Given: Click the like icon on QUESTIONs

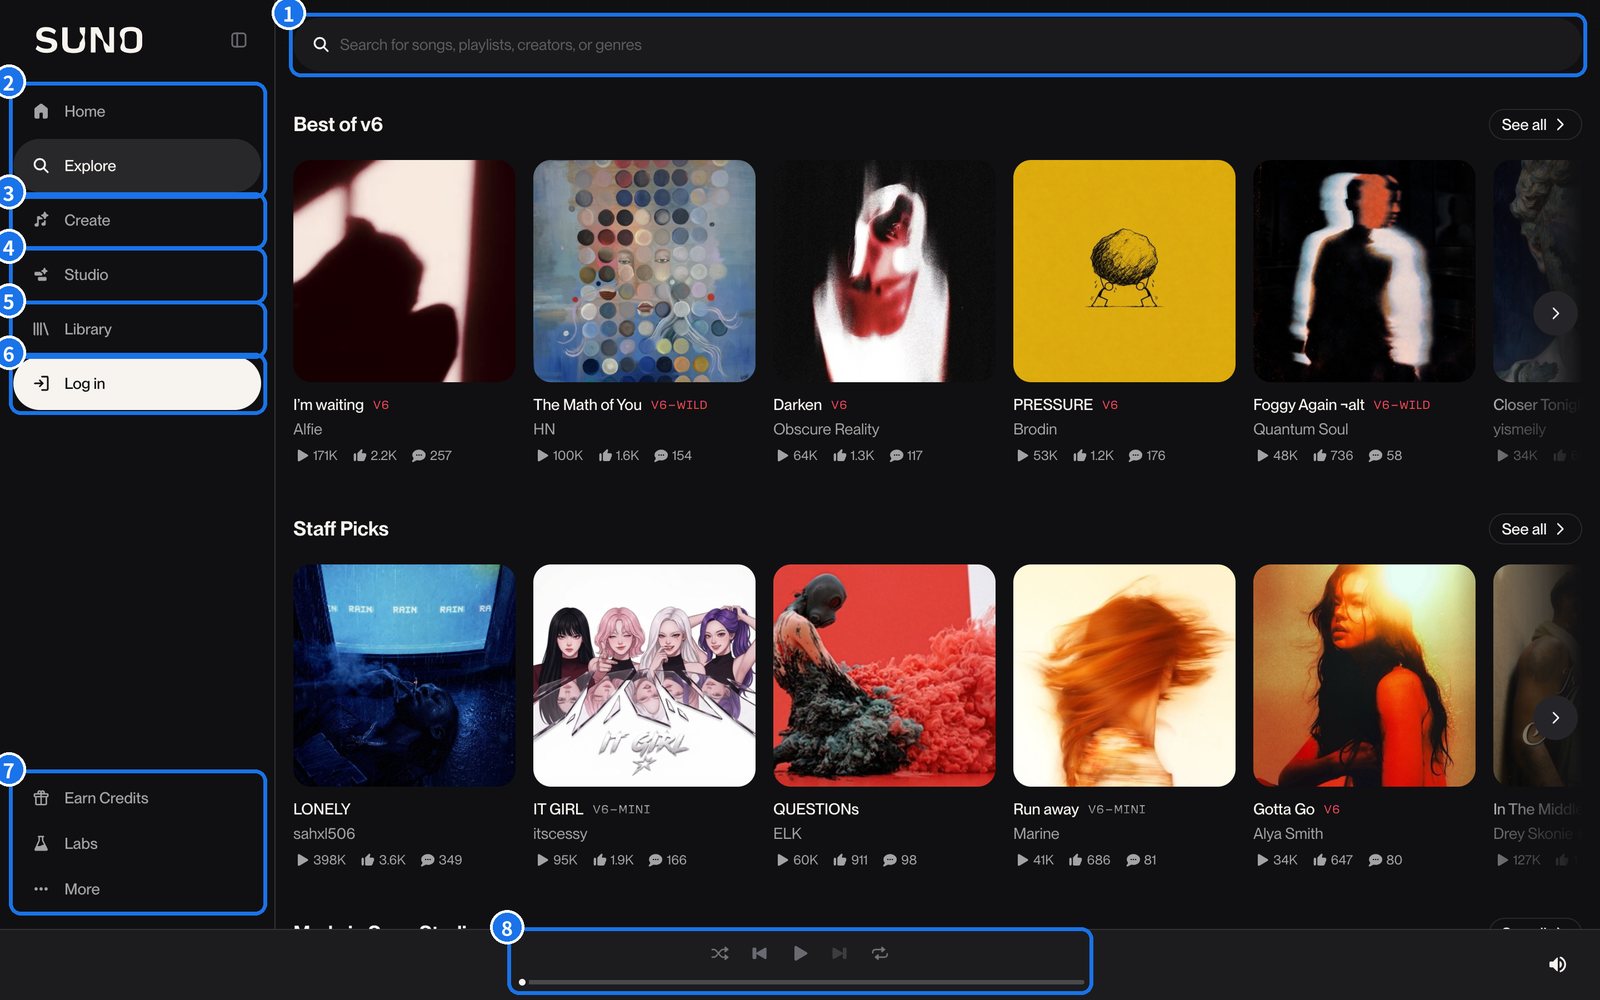Looking at the screenshot, I should (x=840, y=860).
